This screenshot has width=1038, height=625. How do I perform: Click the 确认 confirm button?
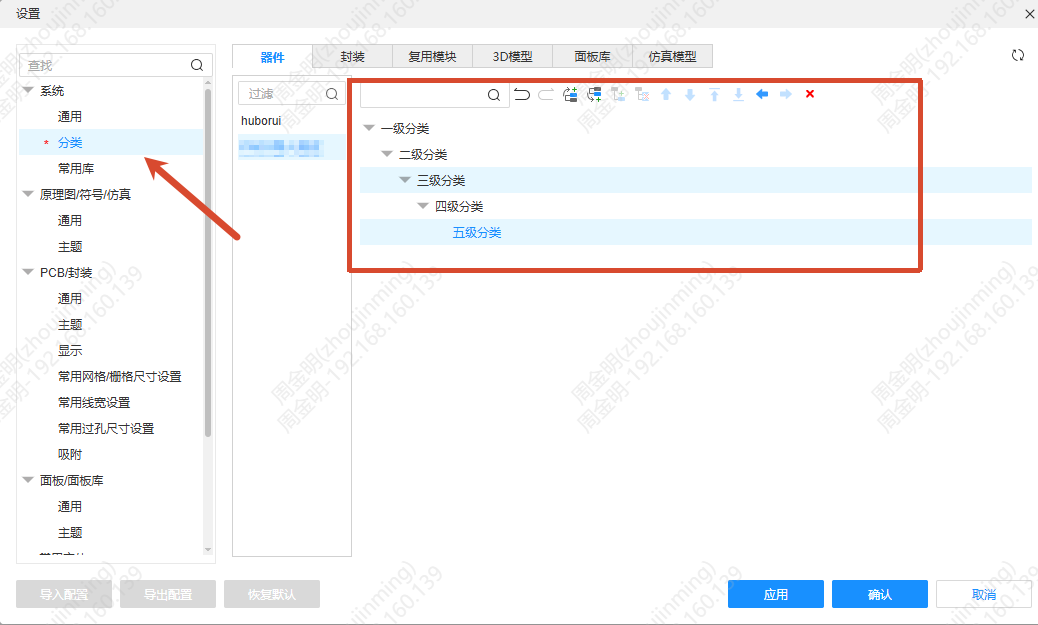pyautogui.click(x=880, y=594)
